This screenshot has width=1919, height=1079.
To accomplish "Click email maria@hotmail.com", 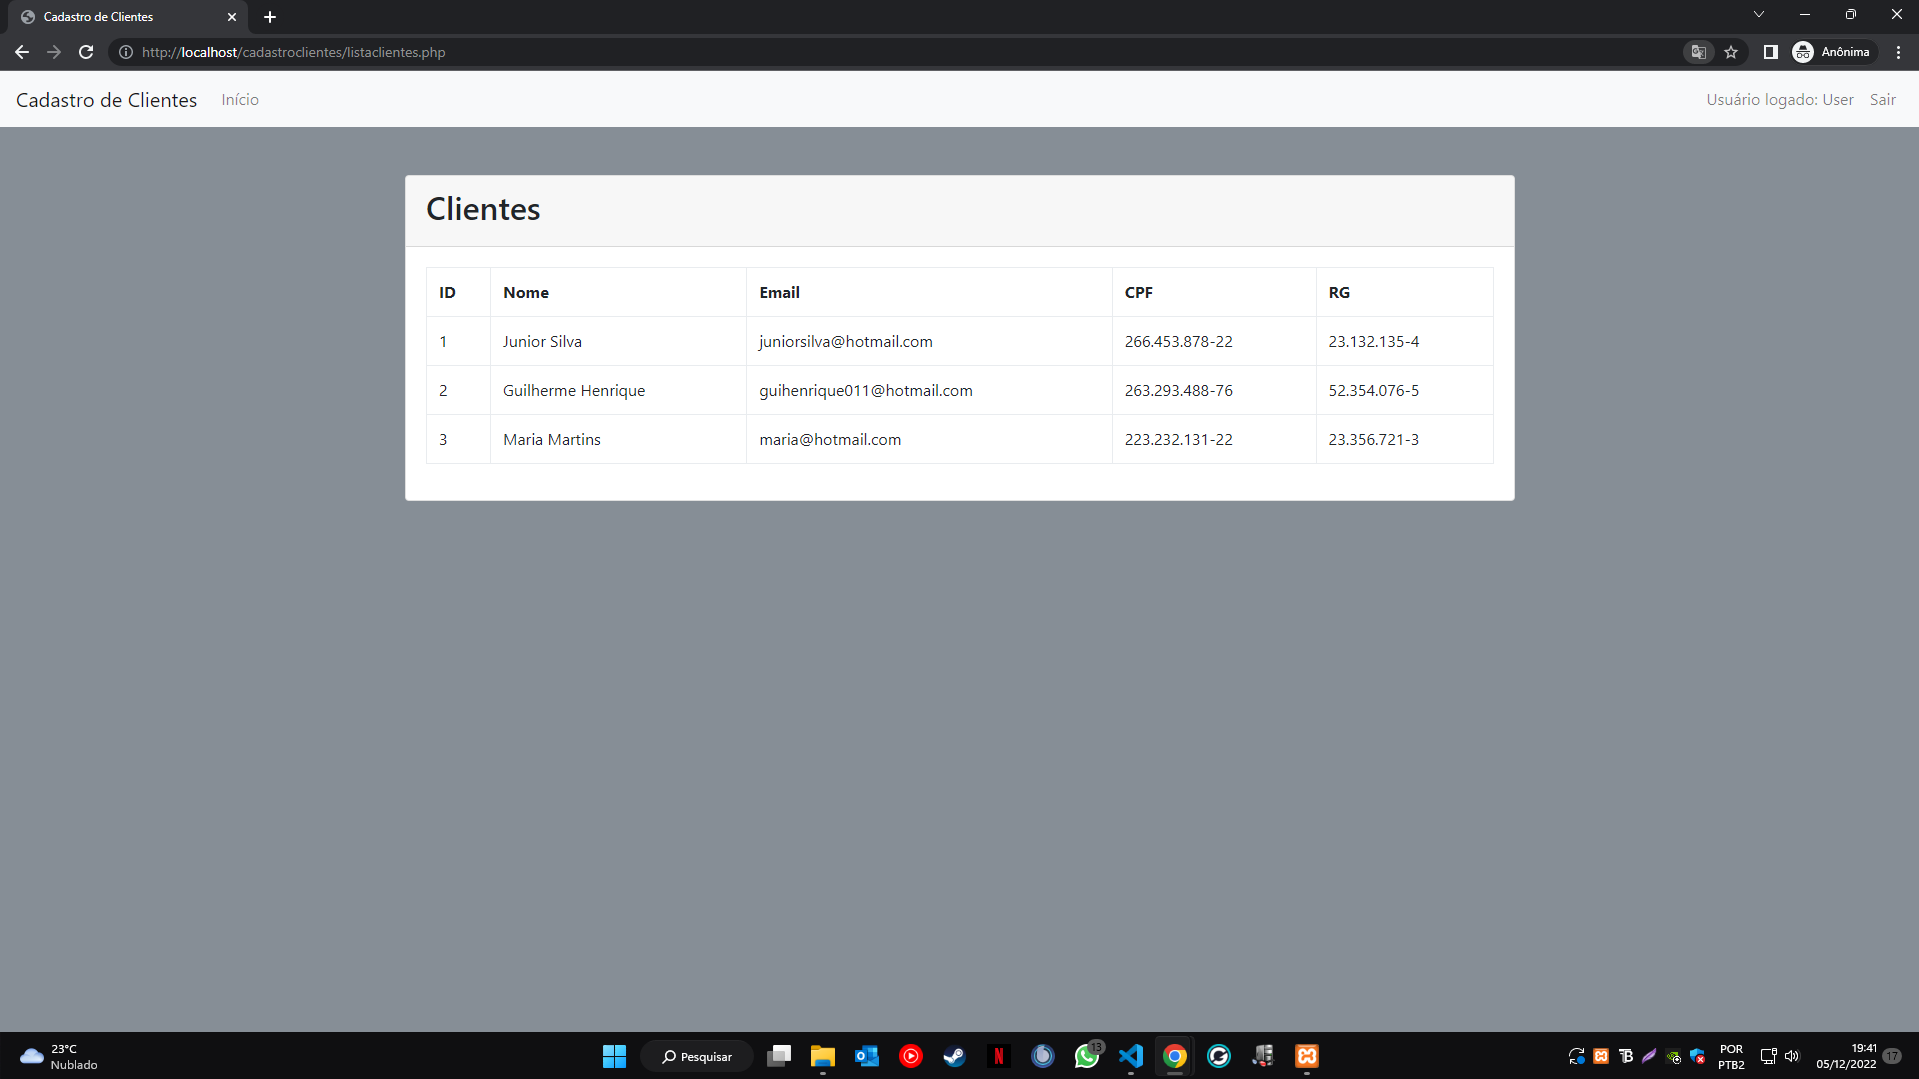I will [830, 440].
